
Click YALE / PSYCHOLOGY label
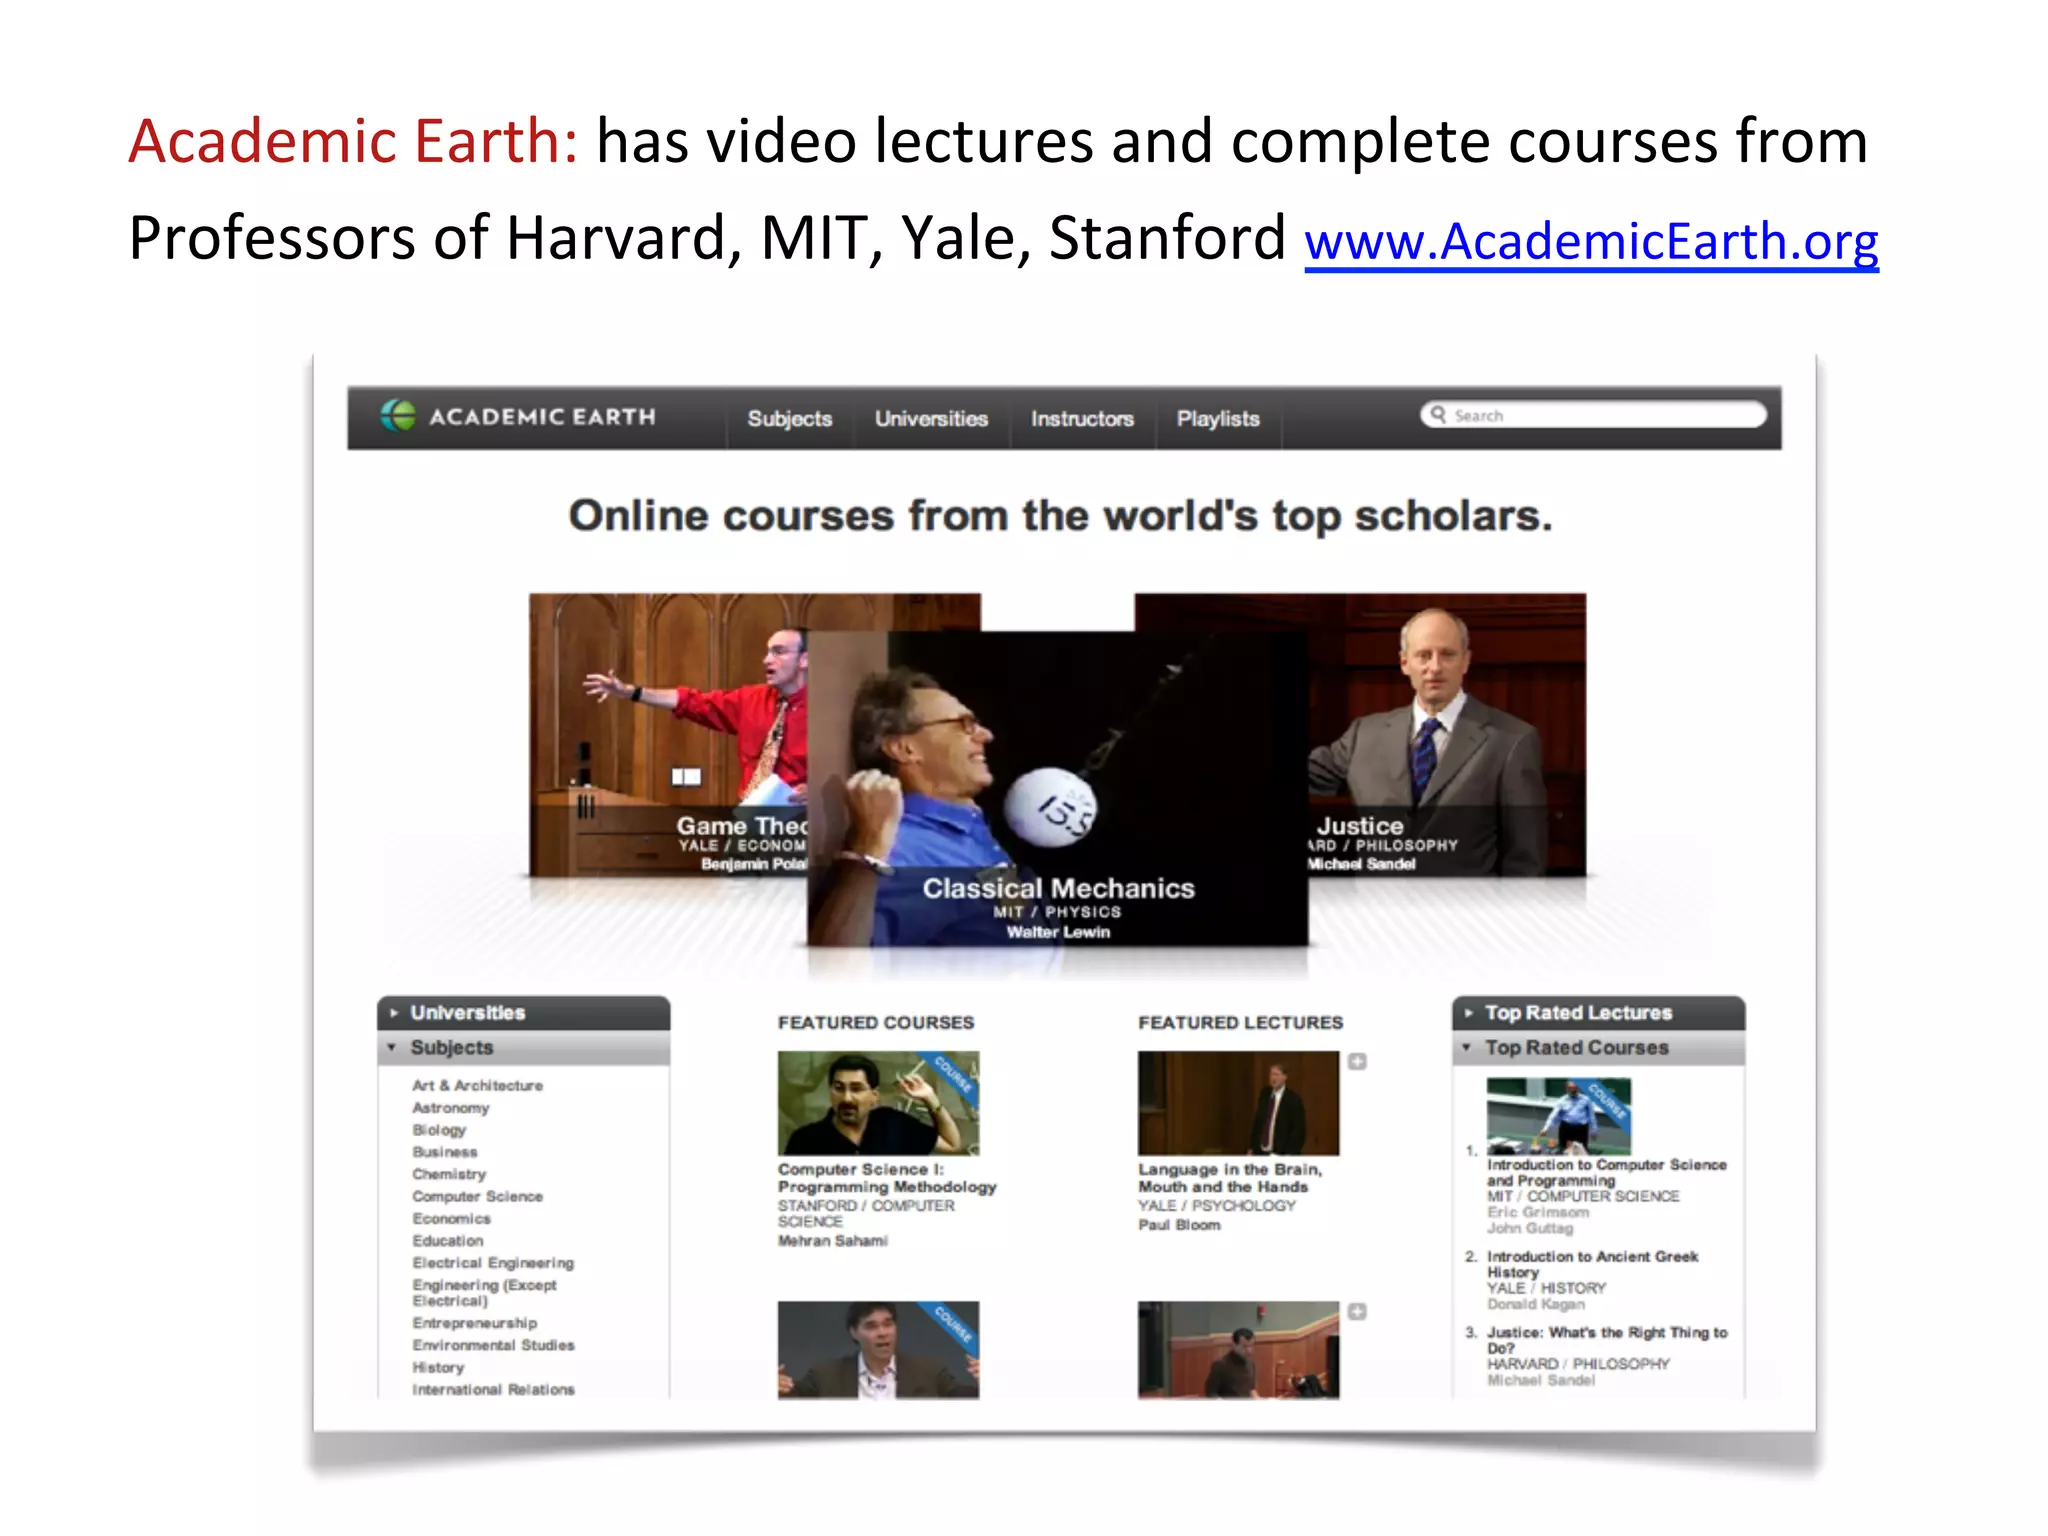tap(1216, 1206)
